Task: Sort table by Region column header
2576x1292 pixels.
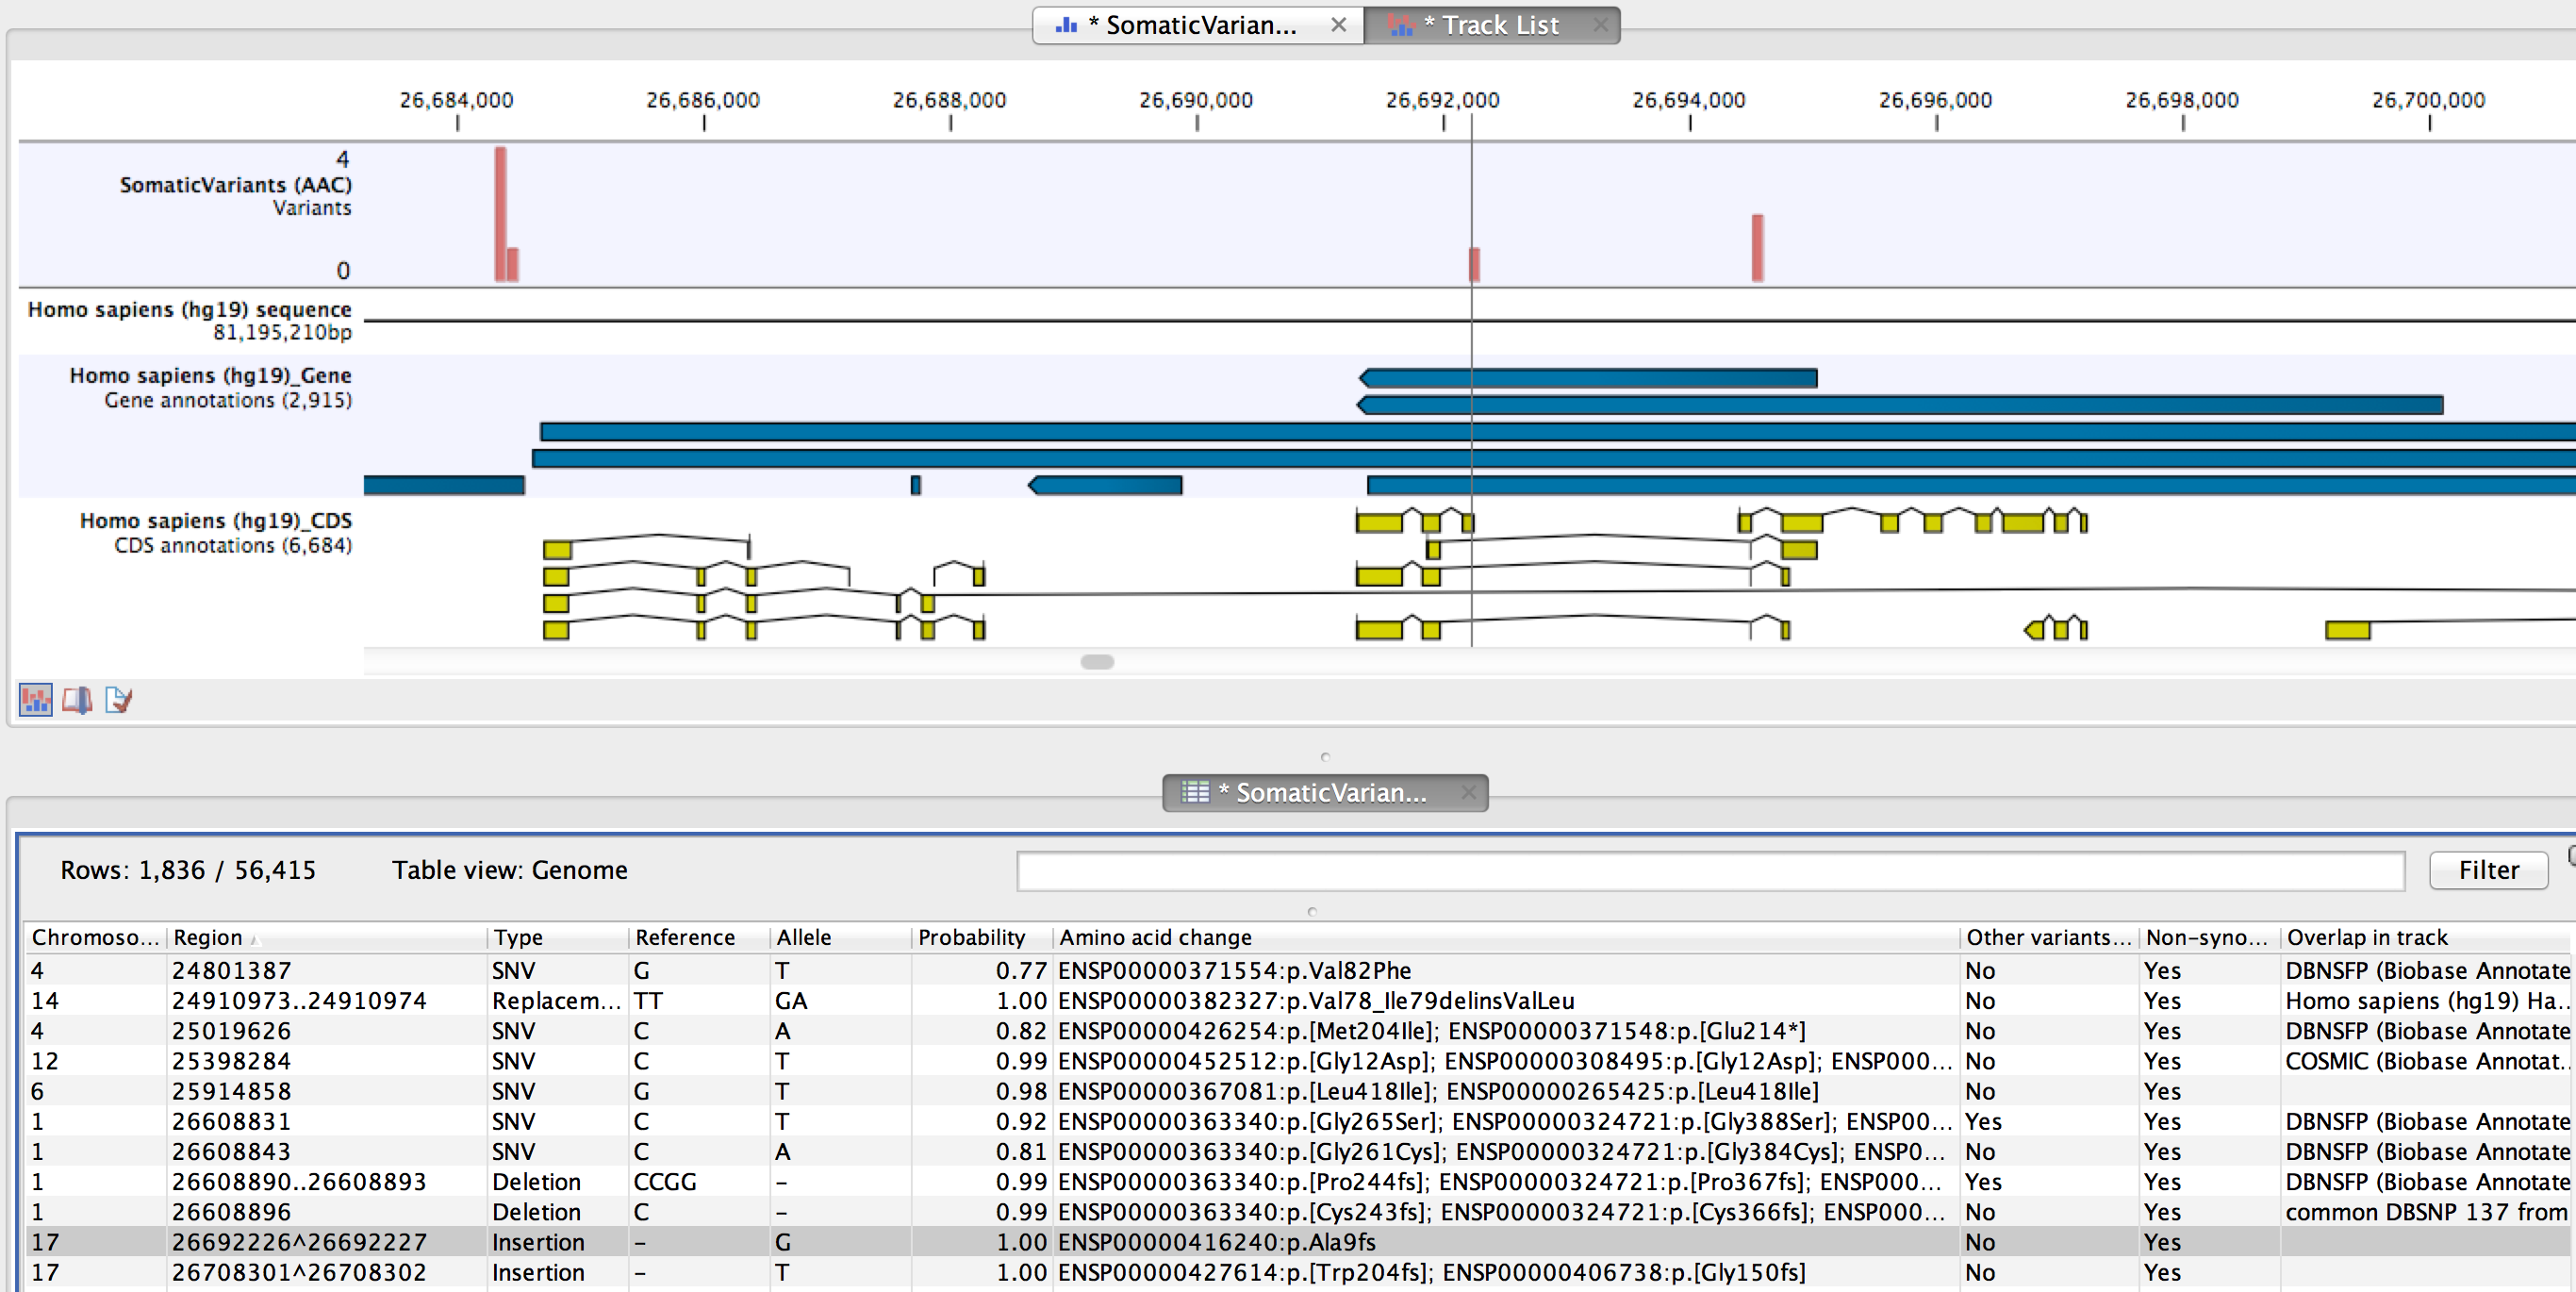Action: coord(326,937)
